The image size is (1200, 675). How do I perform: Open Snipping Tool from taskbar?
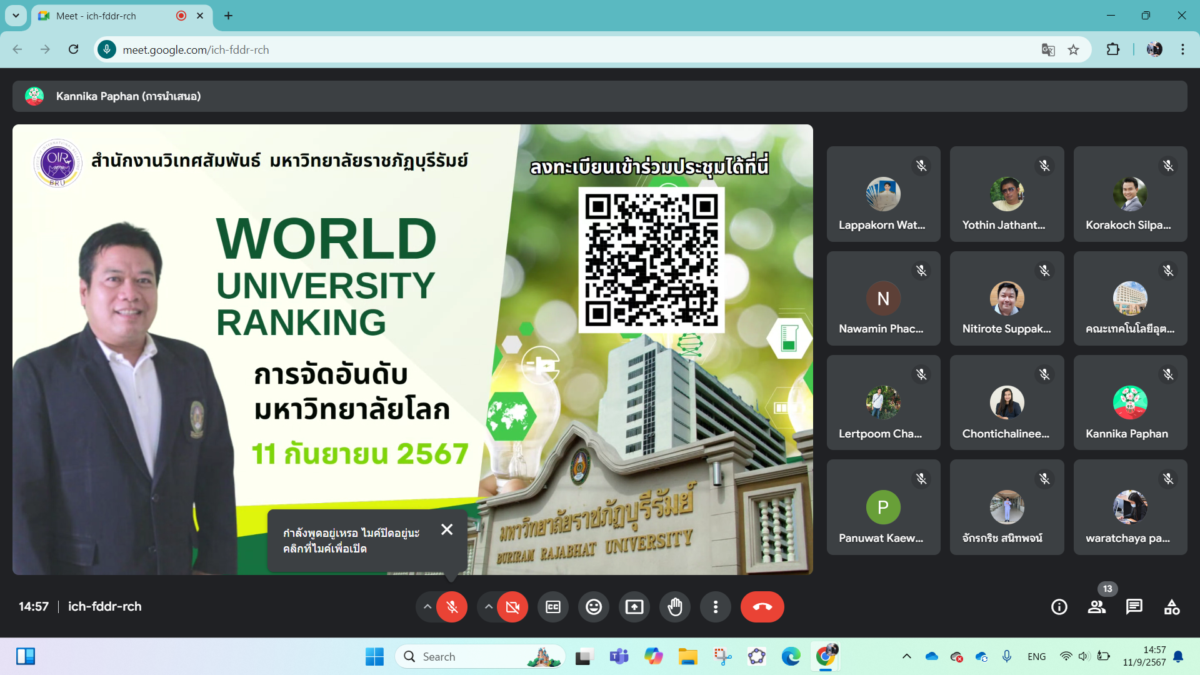722,656
